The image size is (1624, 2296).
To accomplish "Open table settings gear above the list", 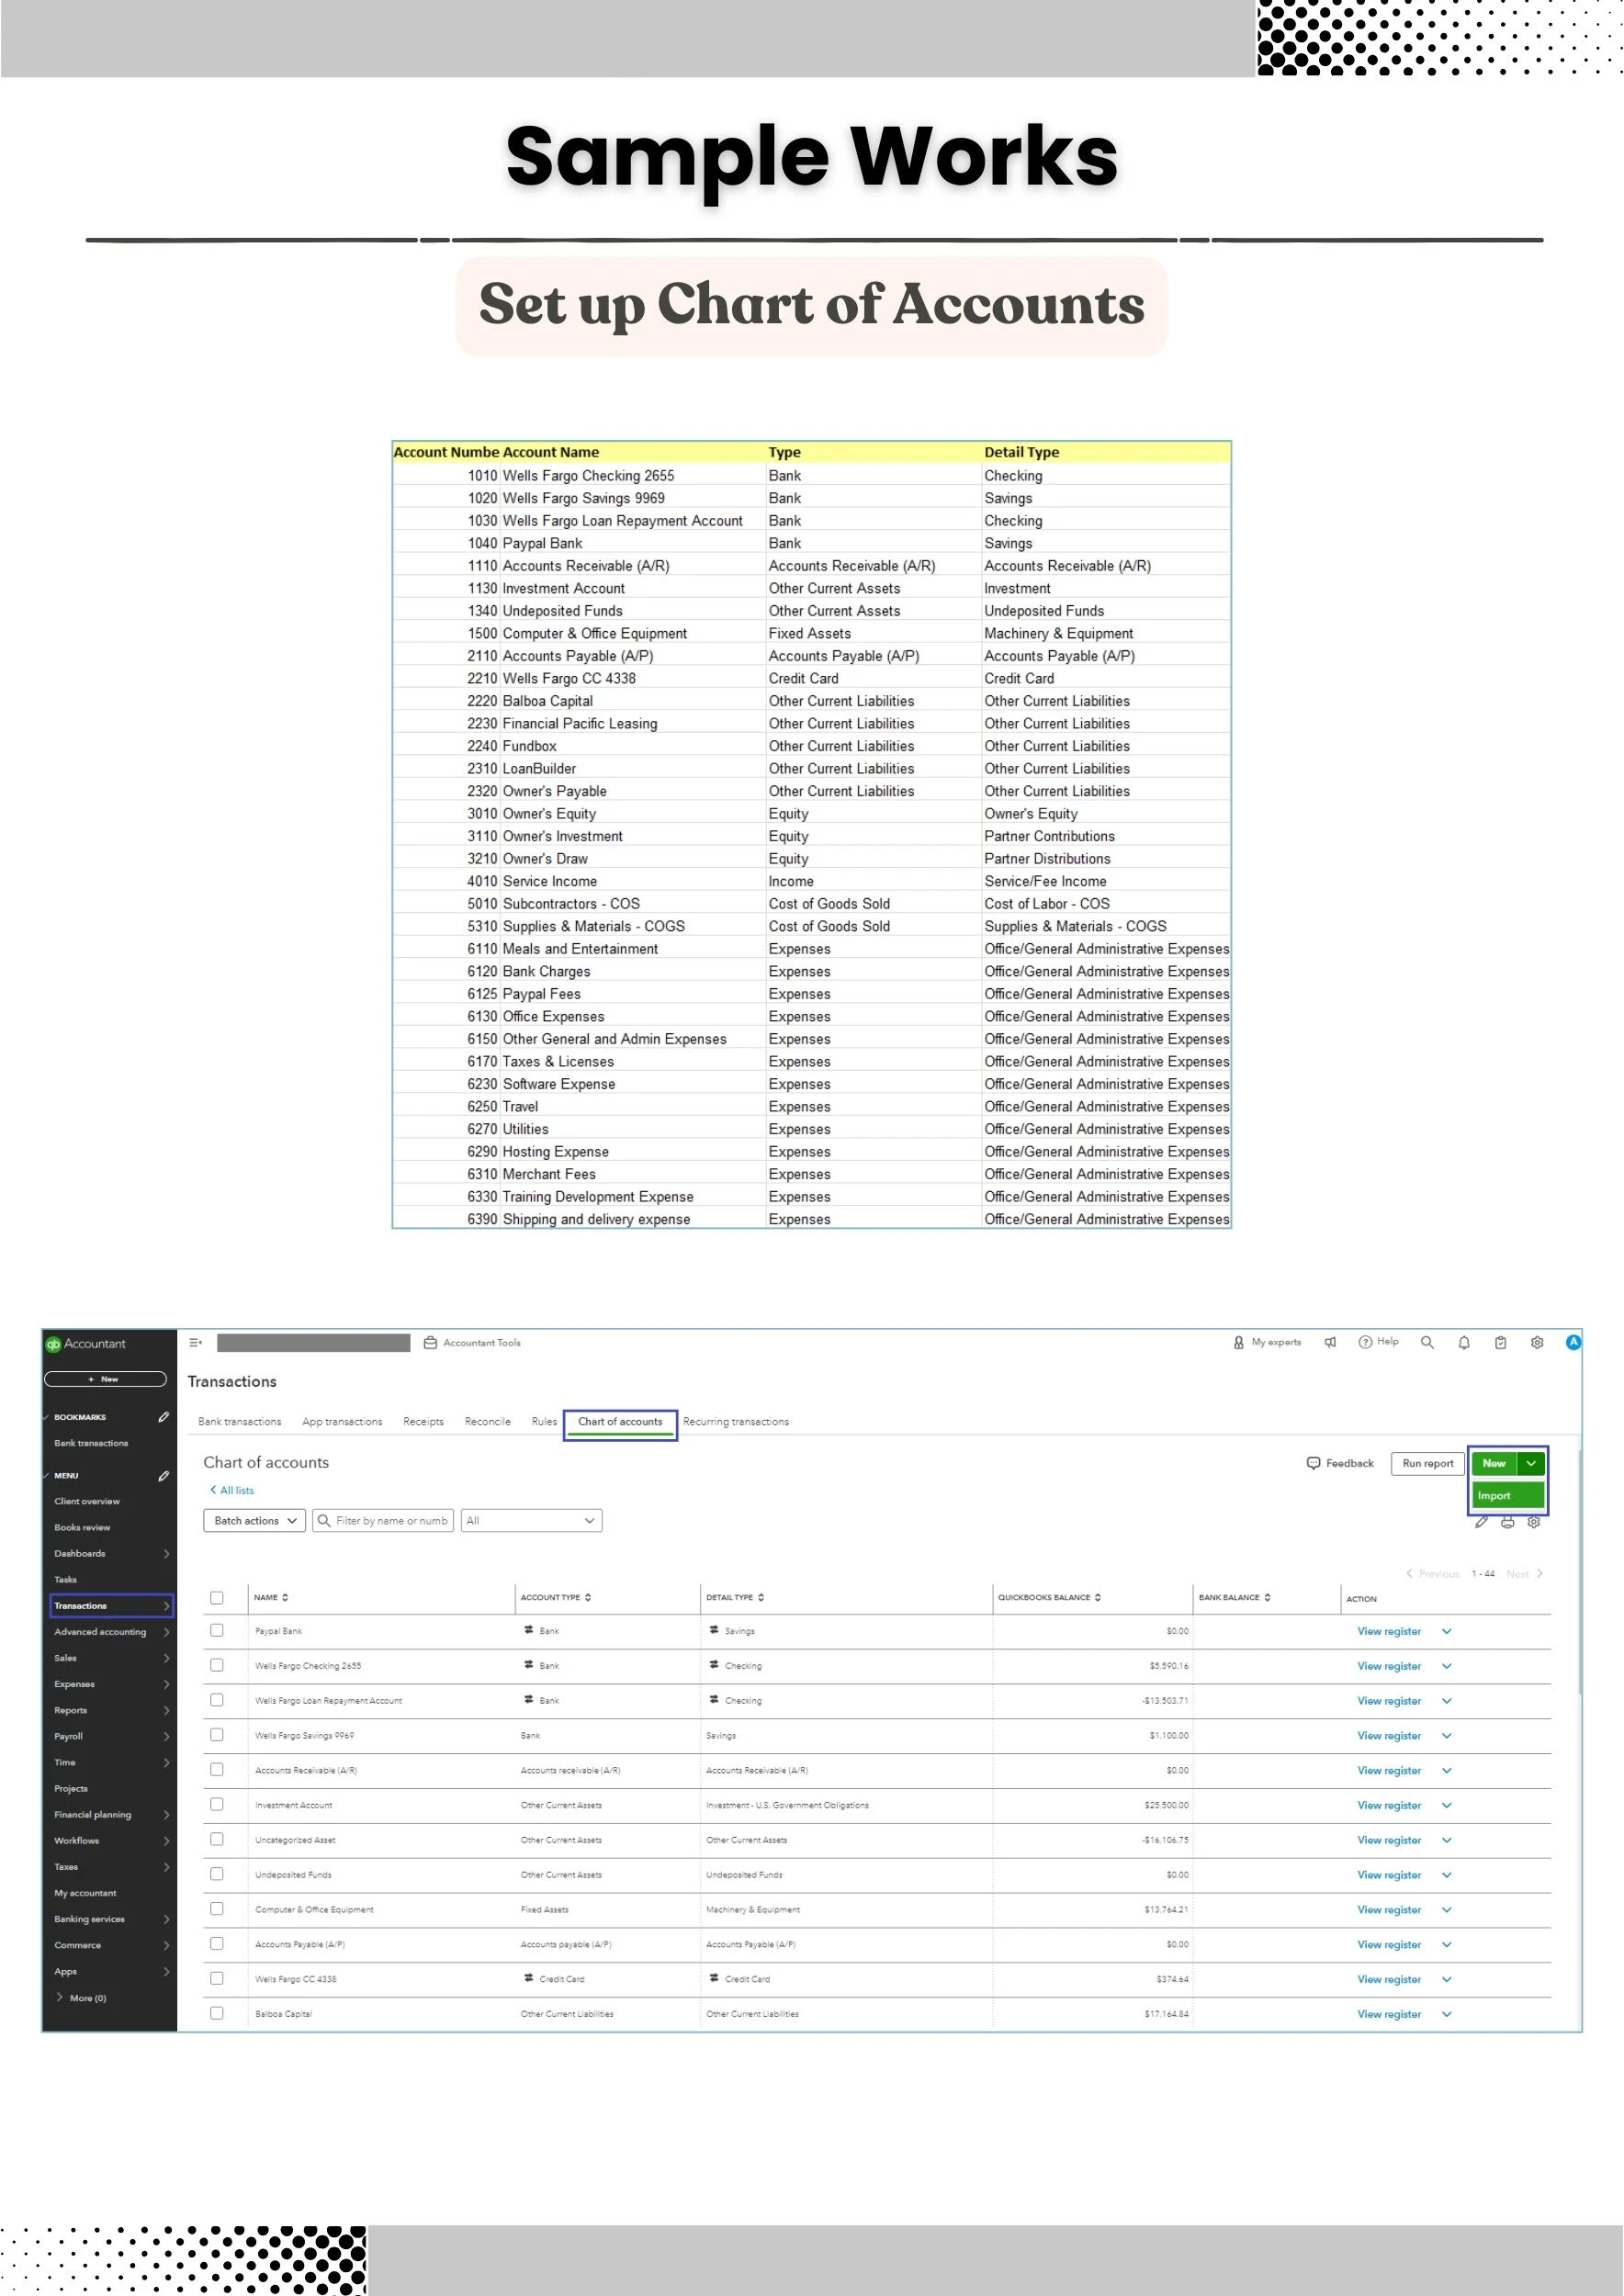I will point(1534,1522).
